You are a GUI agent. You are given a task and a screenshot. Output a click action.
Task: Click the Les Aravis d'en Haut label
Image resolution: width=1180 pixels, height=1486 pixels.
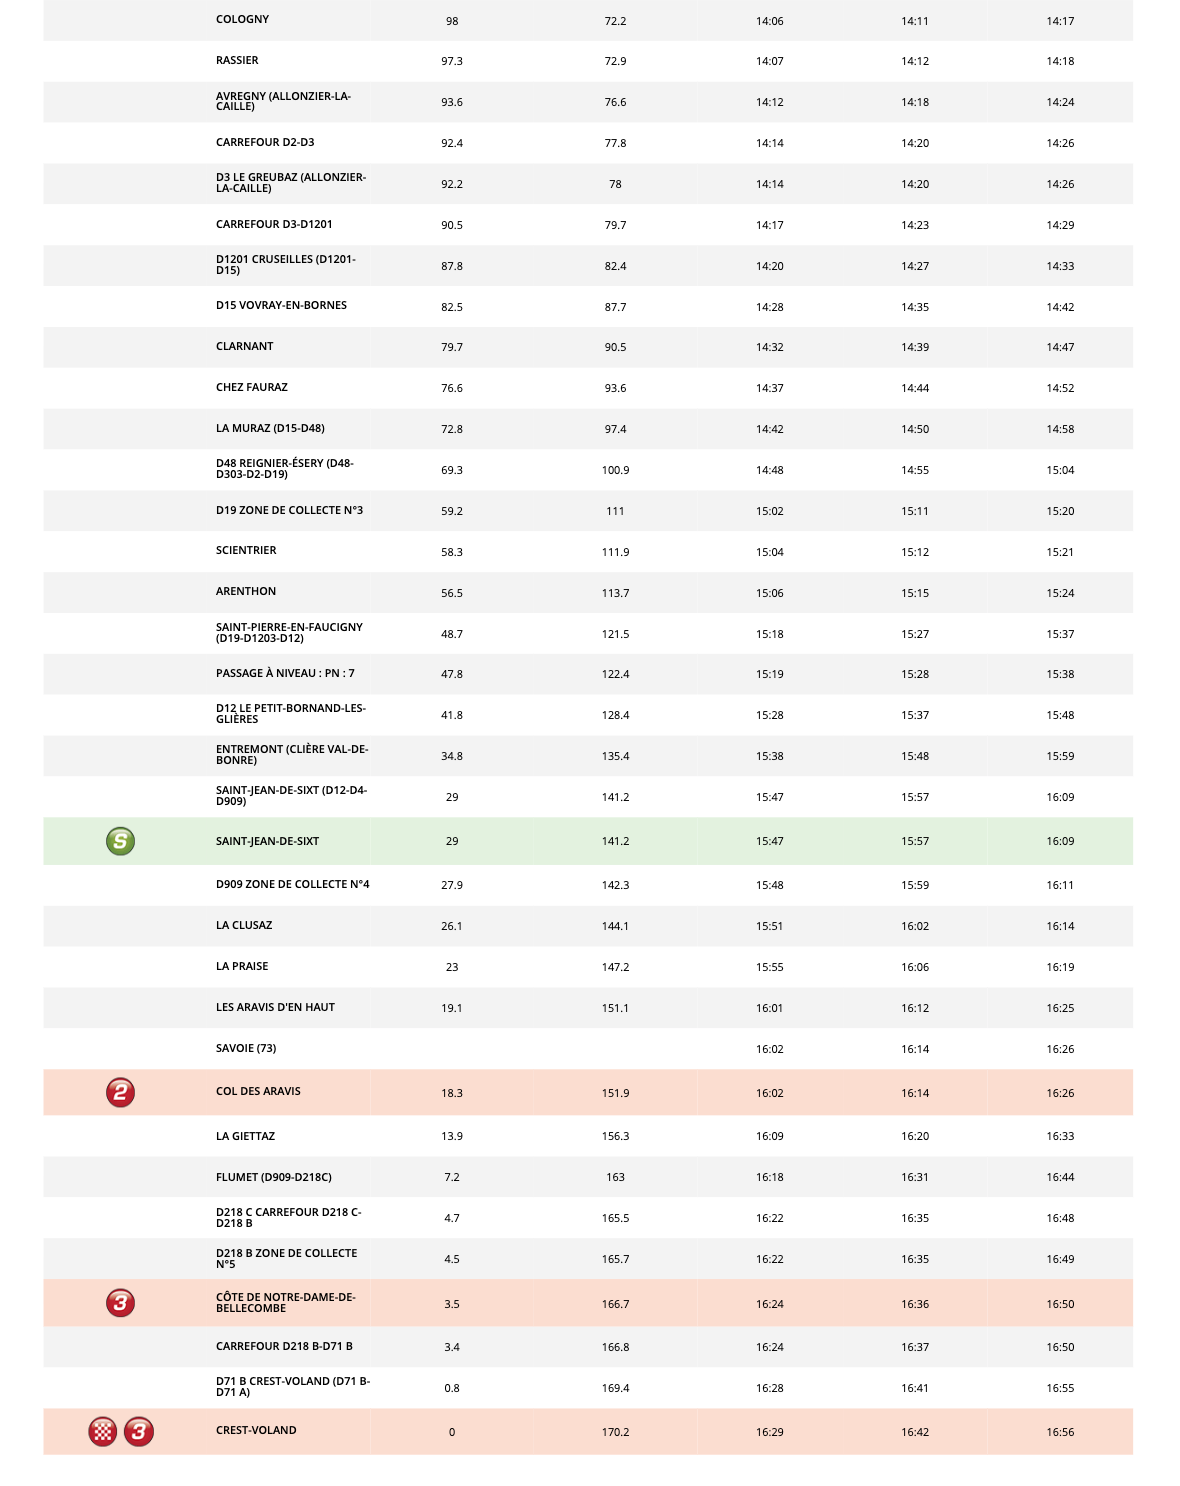coord(275,1008)
